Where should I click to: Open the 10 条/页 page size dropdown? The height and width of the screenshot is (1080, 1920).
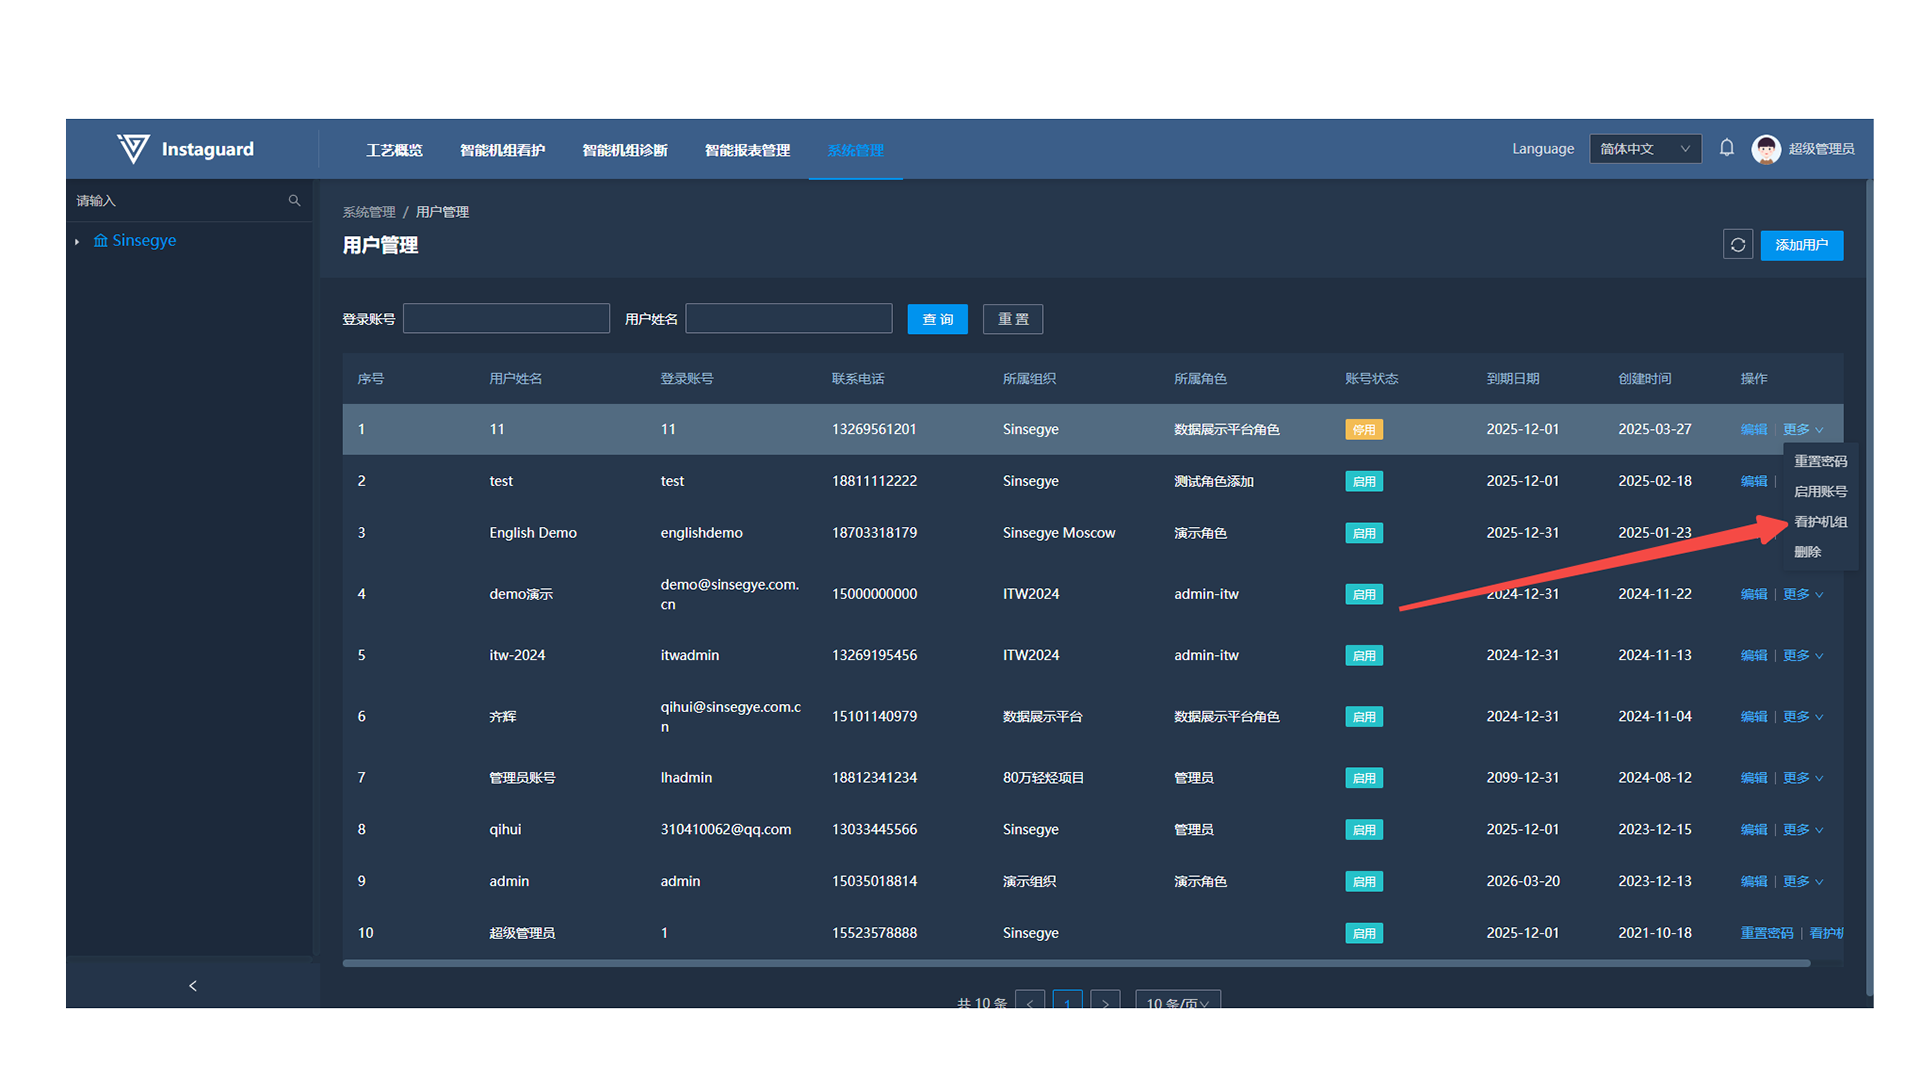pos(1178,999)
